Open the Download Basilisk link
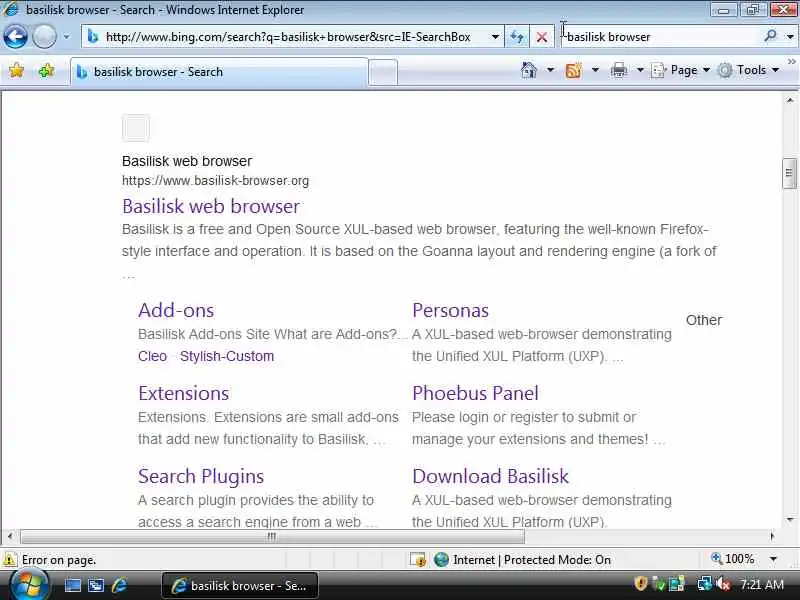 click(490, 477)
